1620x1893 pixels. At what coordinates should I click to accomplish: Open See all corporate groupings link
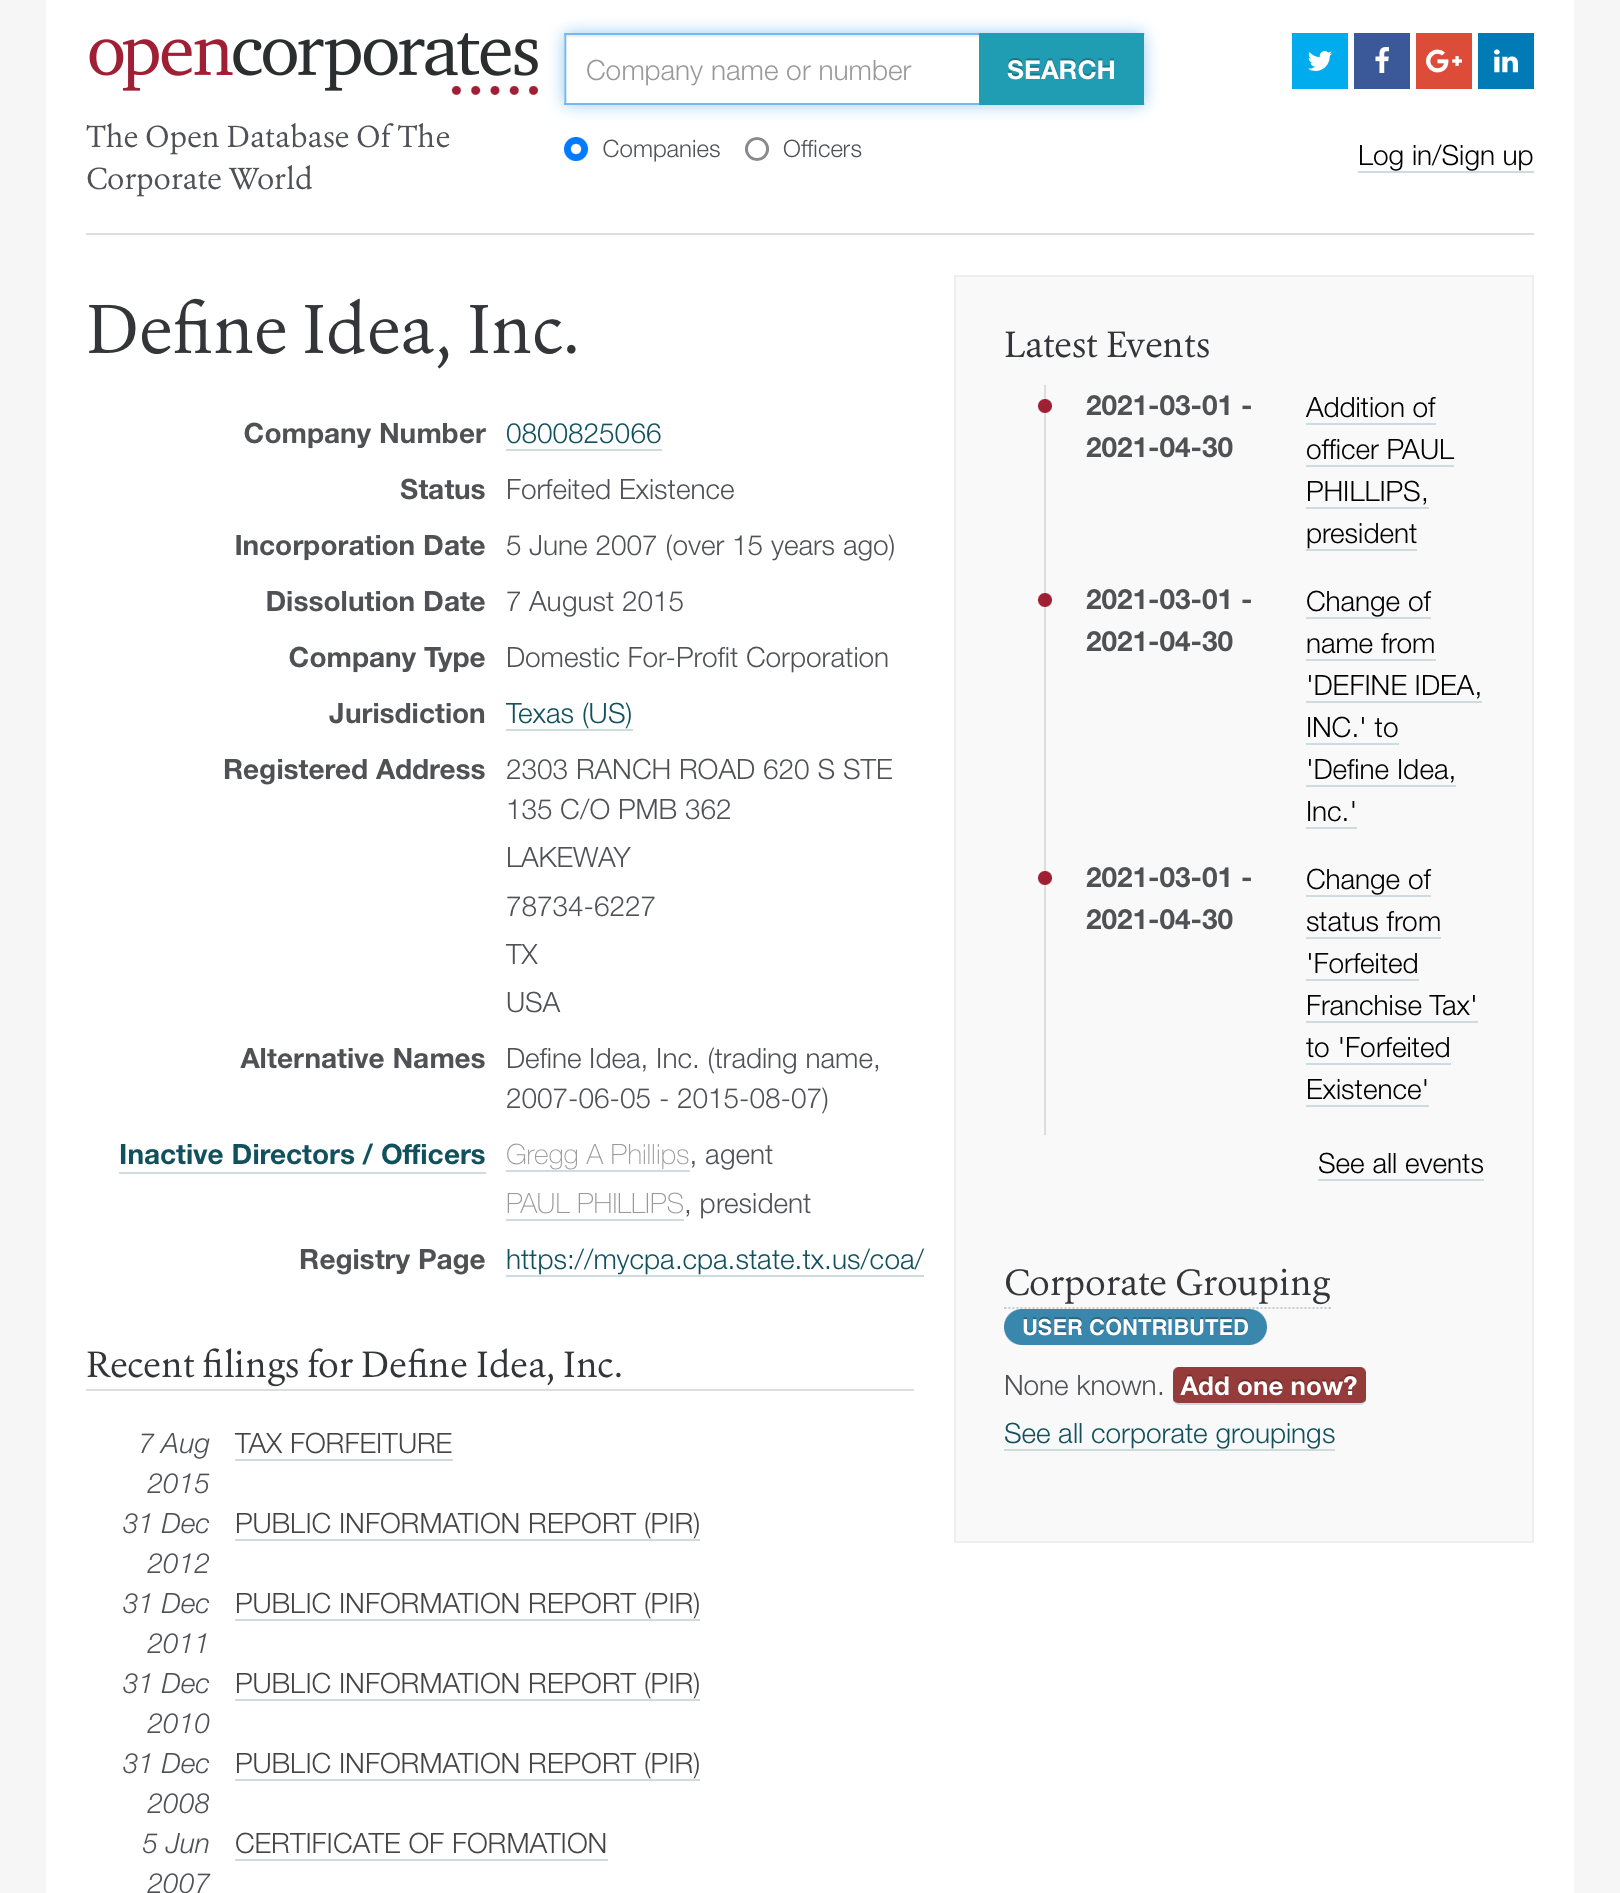1169,1434
